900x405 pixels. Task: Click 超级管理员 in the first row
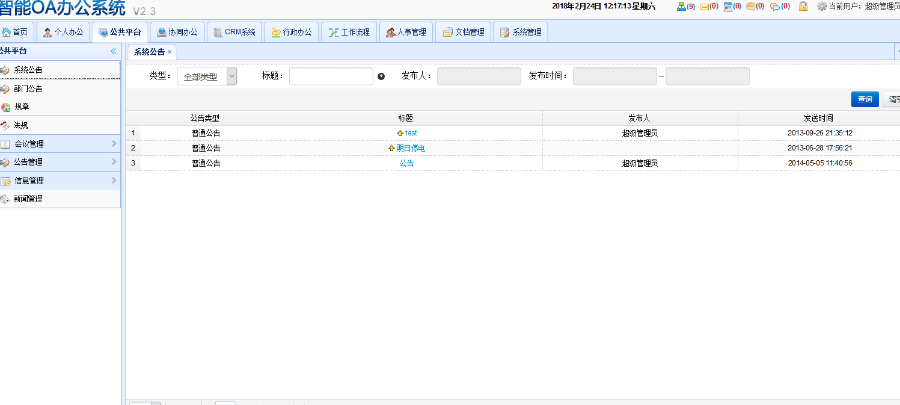pyautogui.click(x=639, y=133)
